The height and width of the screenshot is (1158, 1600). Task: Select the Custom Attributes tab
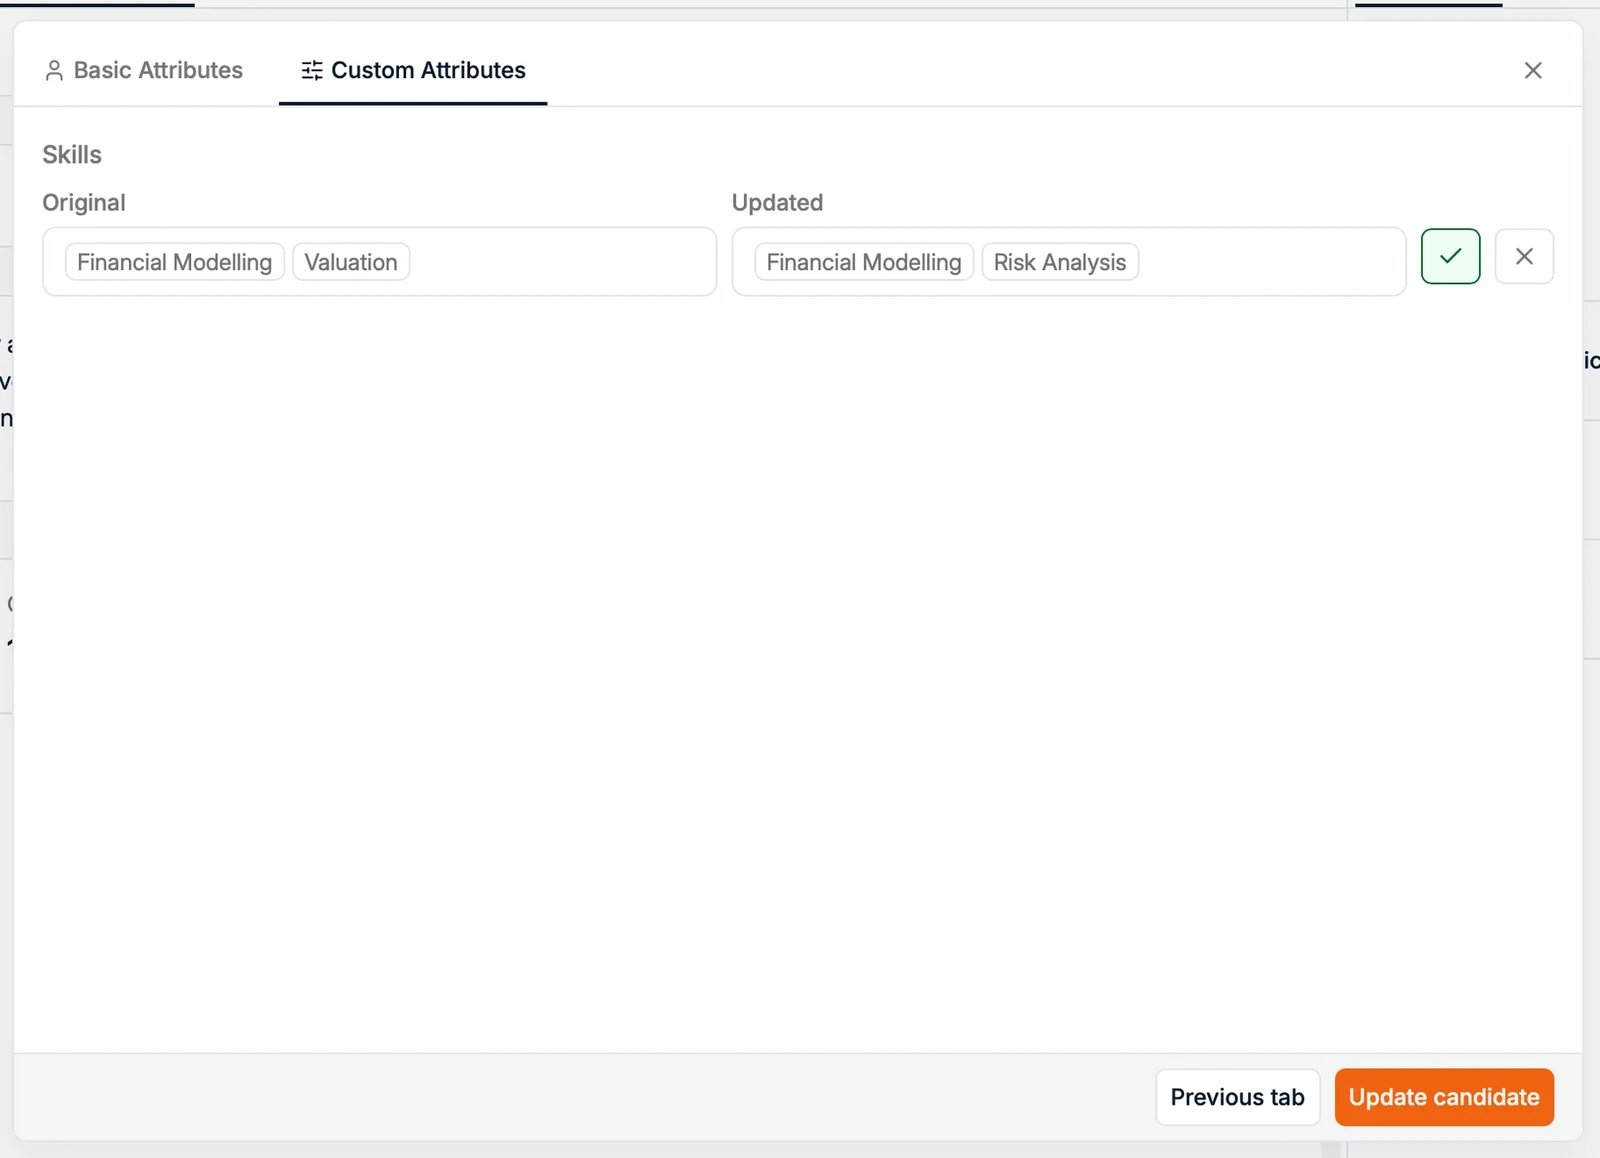pyautogui.click(x=413, y=70)
